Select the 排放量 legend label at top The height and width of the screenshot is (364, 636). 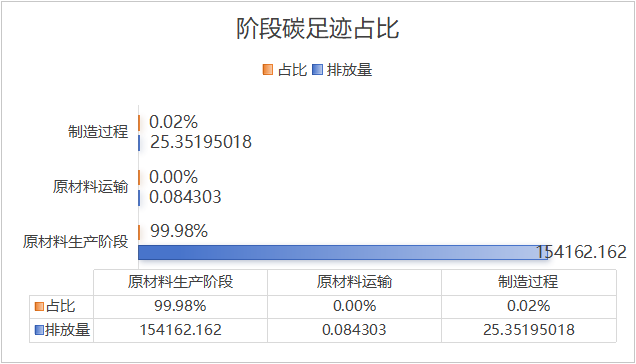pyautogui.click(x=350, y=70)
